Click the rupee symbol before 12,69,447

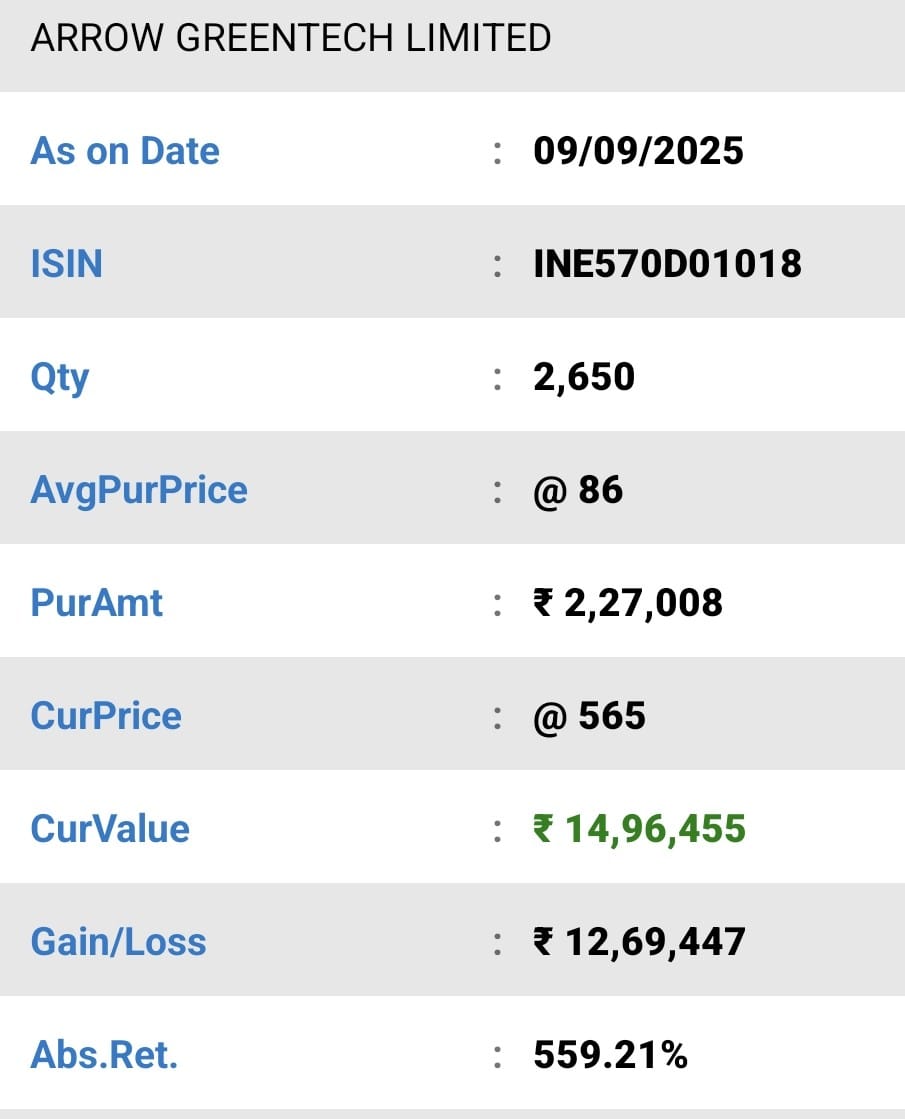tap(543, 942)
